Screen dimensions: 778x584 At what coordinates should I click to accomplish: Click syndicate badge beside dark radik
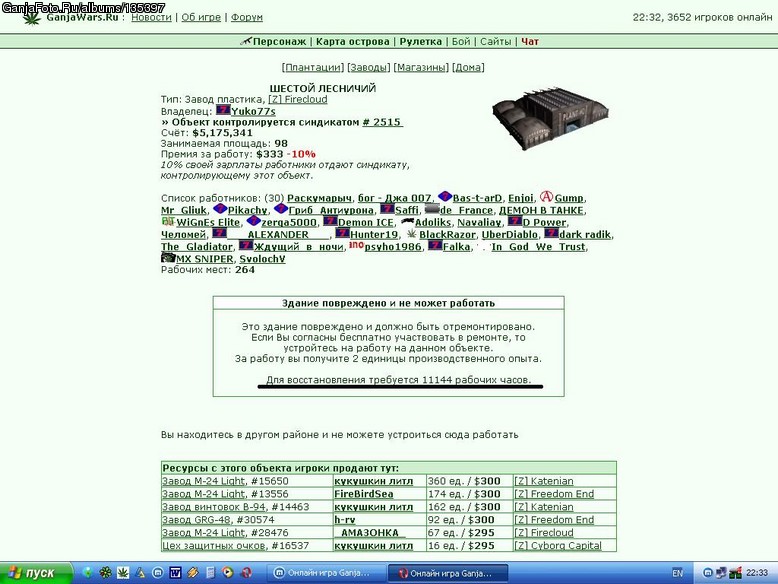pyautogui.click(x=551, y=233)
